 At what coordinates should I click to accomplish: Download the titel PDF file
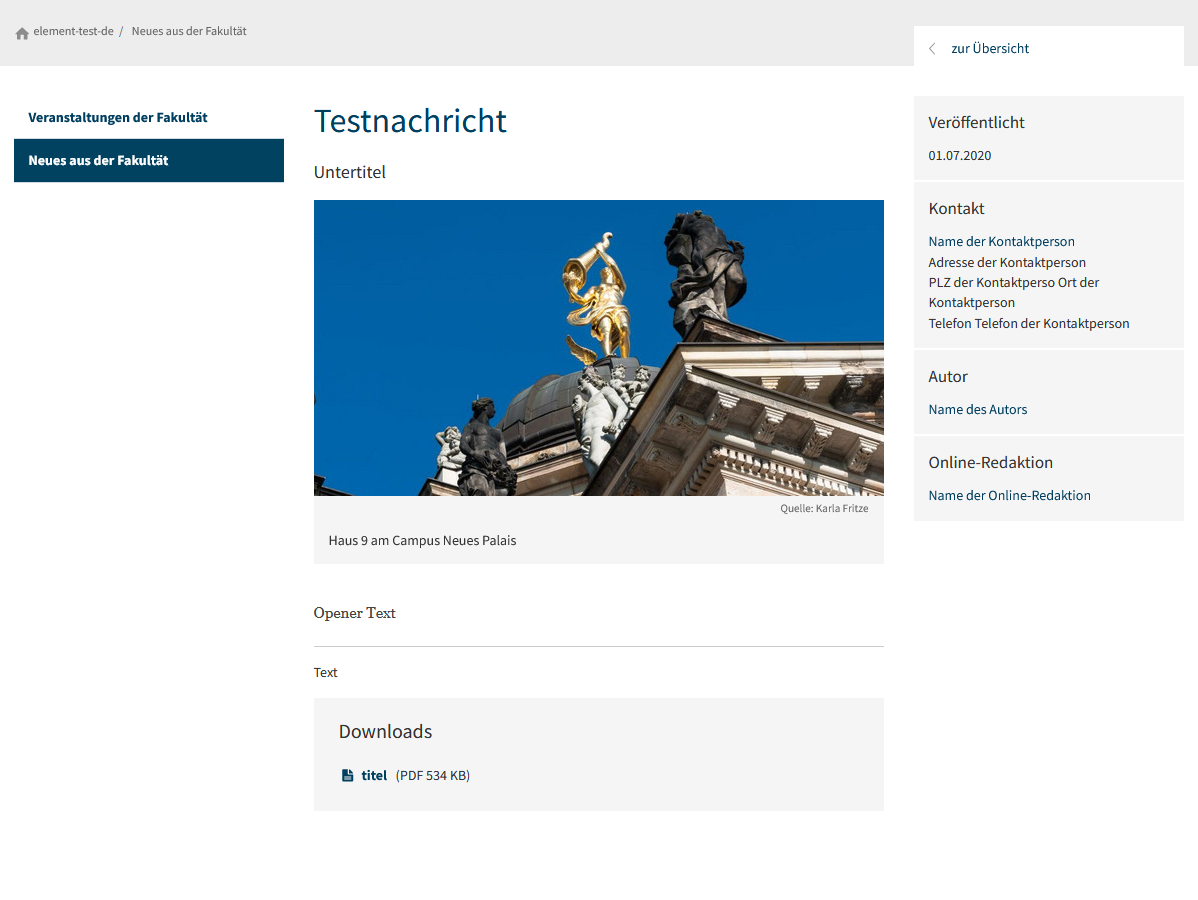[374, 775]
